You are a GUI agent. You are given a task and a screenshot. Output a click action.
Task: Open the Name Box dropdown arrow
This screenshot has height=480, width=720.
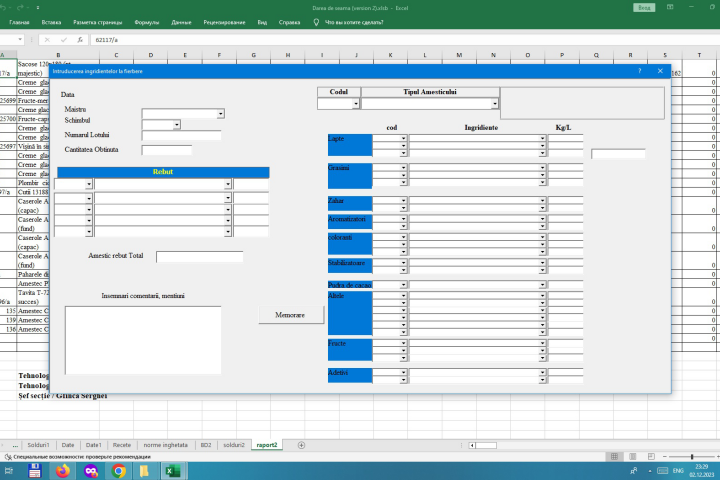click(20, 40)
